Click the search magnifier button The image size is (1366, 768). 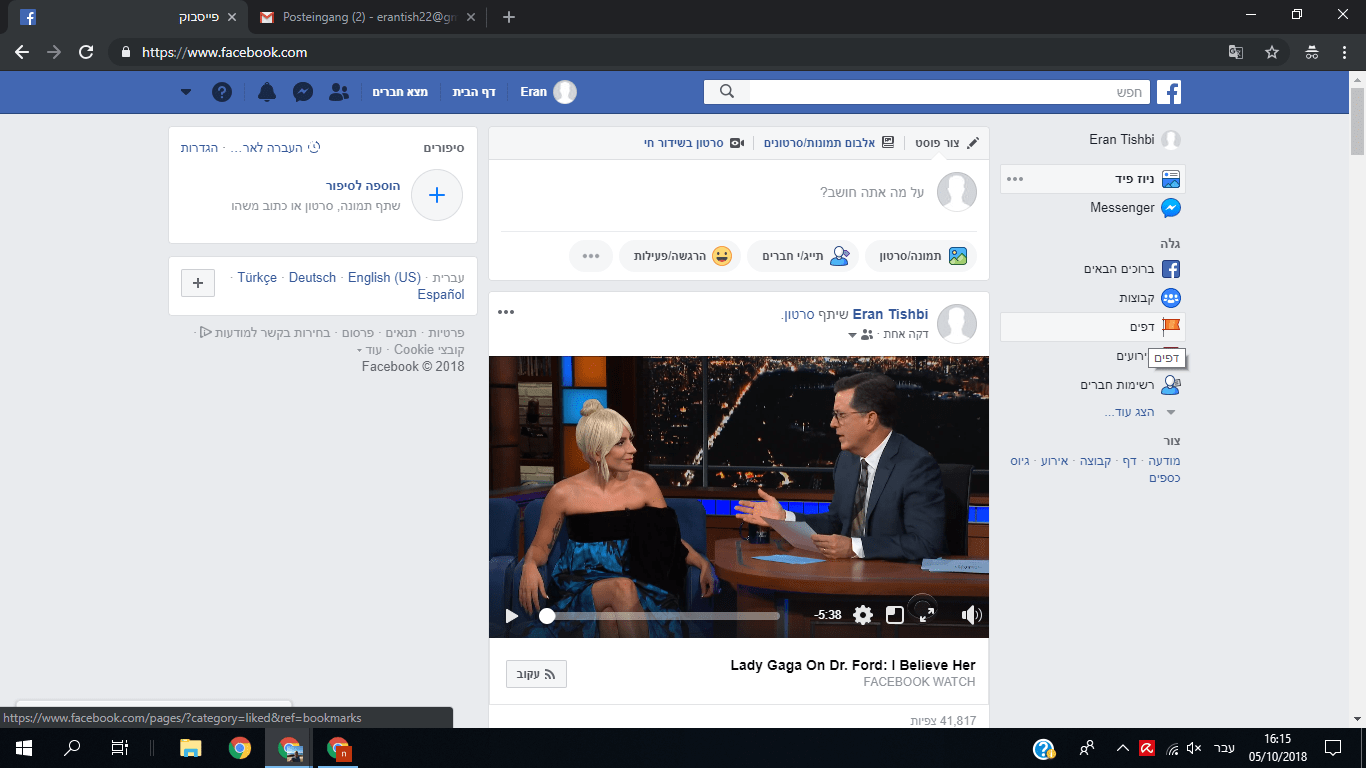(727, 92)
